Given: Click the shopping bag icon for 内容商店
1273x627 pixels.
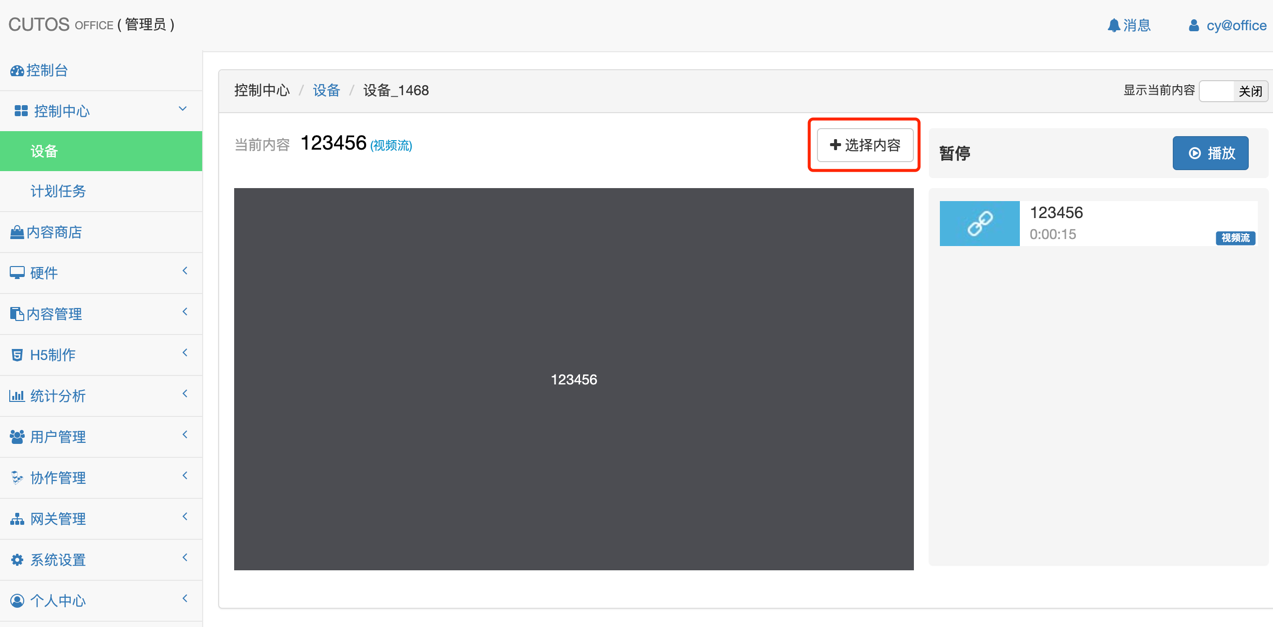Looking at the screenshot, I should (x=17, y=232).
